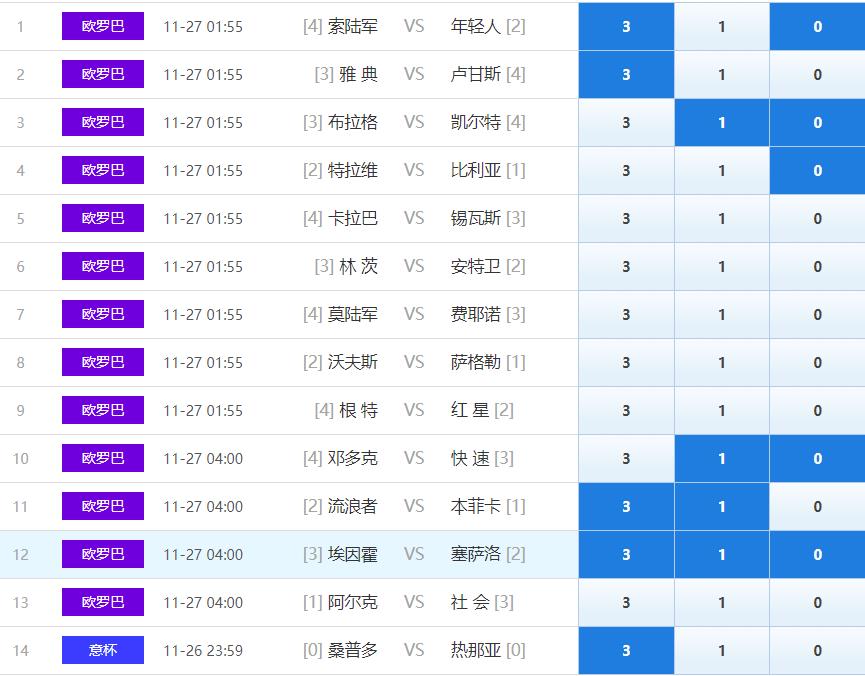Click VS in 桑普多 vs 热那亚 row
Screen dimensions: 865x676
[x=414, y=651]
